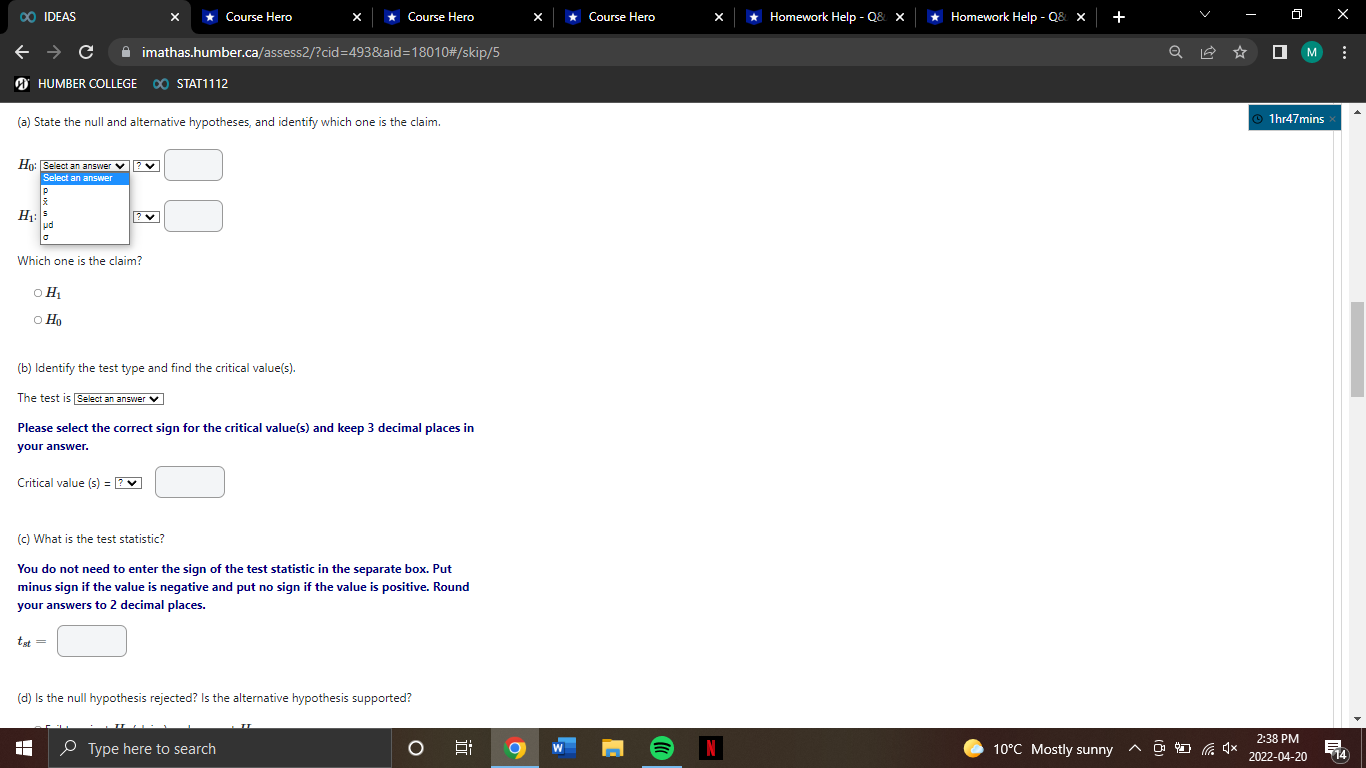The image size is (1366, 768).
Task: Open the tab search chevron
Action: click(1205, 17)
